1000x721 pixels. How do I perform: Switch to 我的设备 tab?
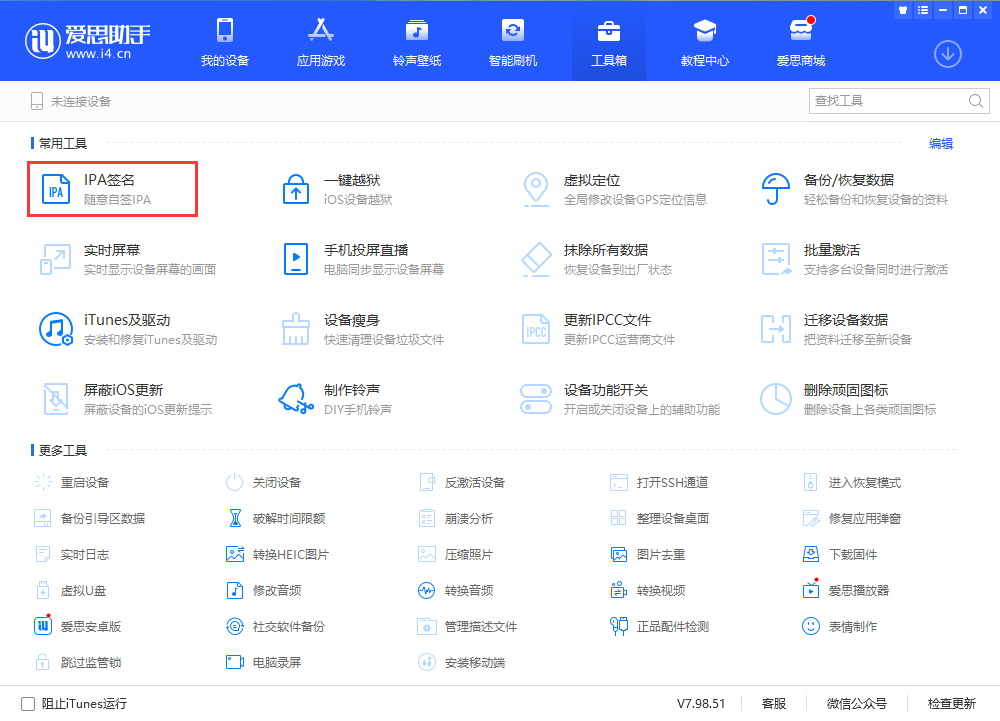click(224, 41)
